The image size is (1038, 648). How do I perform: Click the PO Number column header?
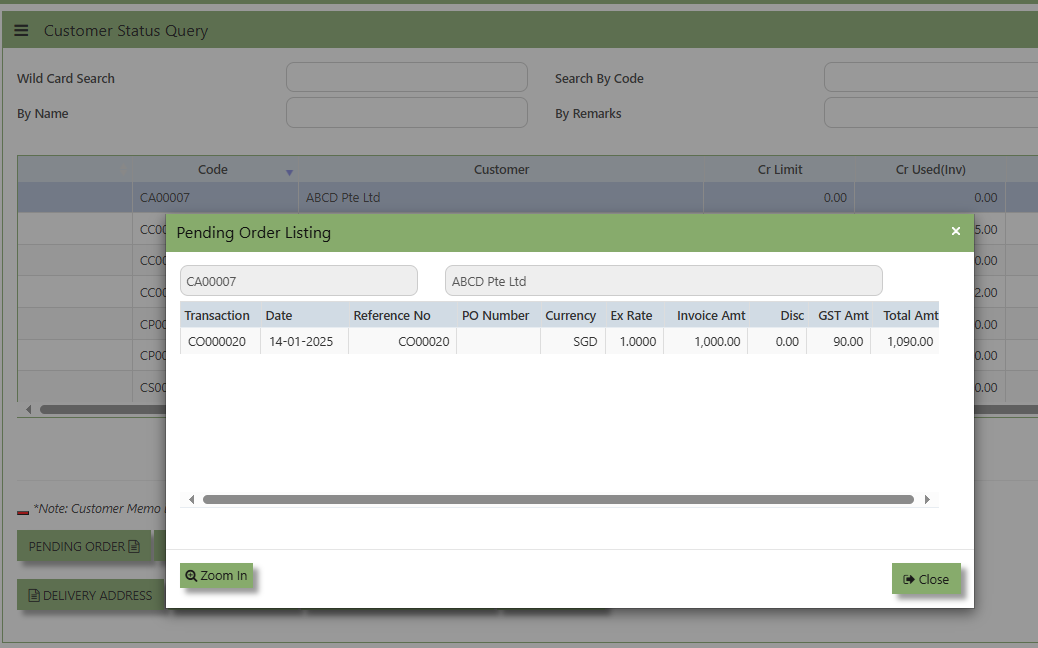(498, 315)
